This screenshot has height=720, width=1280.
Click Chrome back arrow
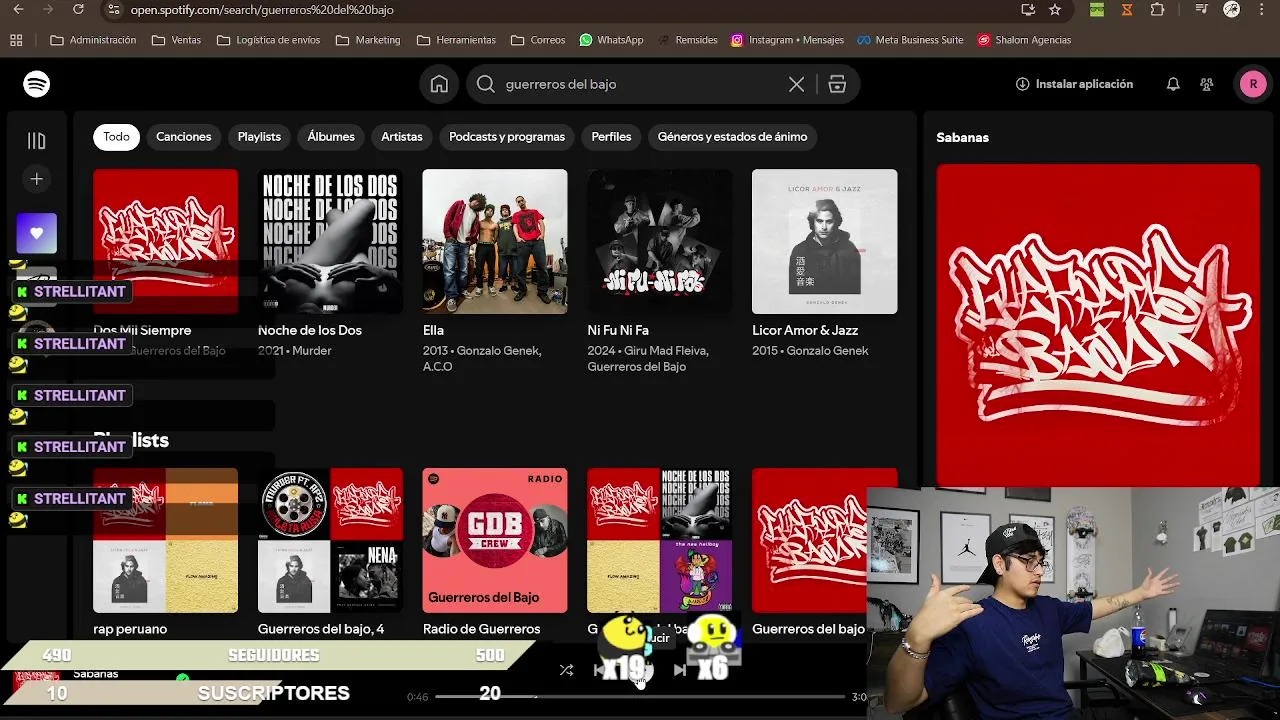[18, 10]
